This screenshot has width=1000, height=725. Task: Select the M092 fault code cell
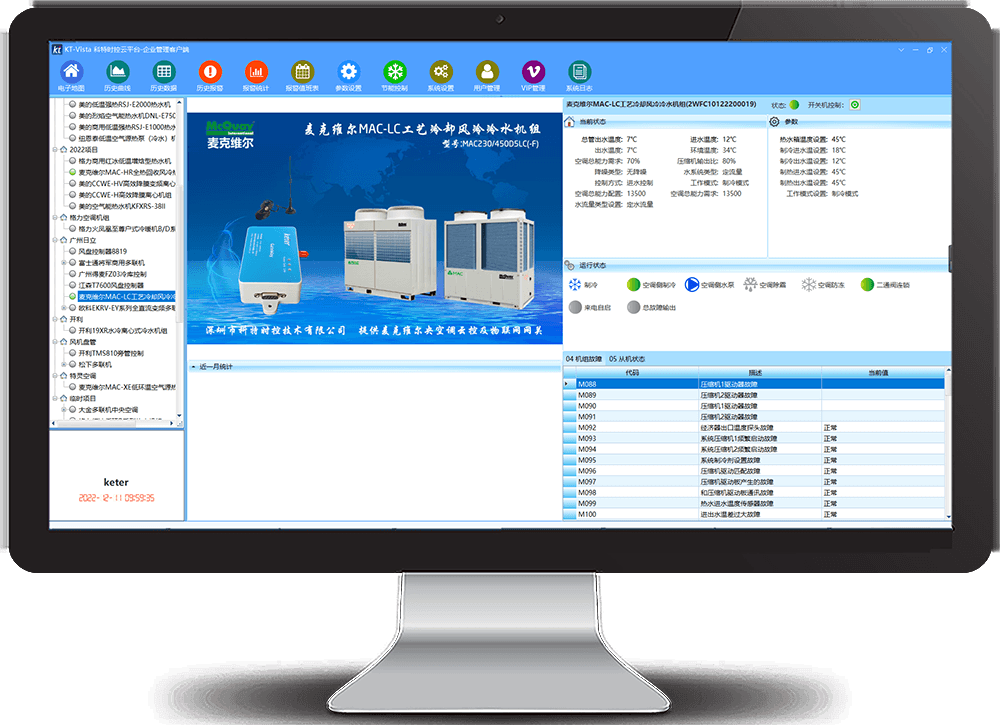638,427
